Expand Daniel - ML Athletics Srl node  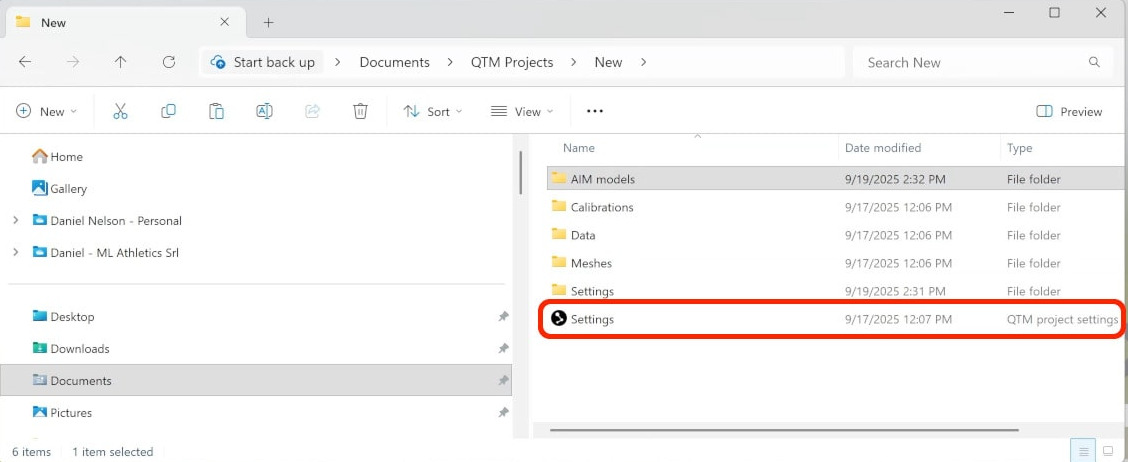coord(16,253)
